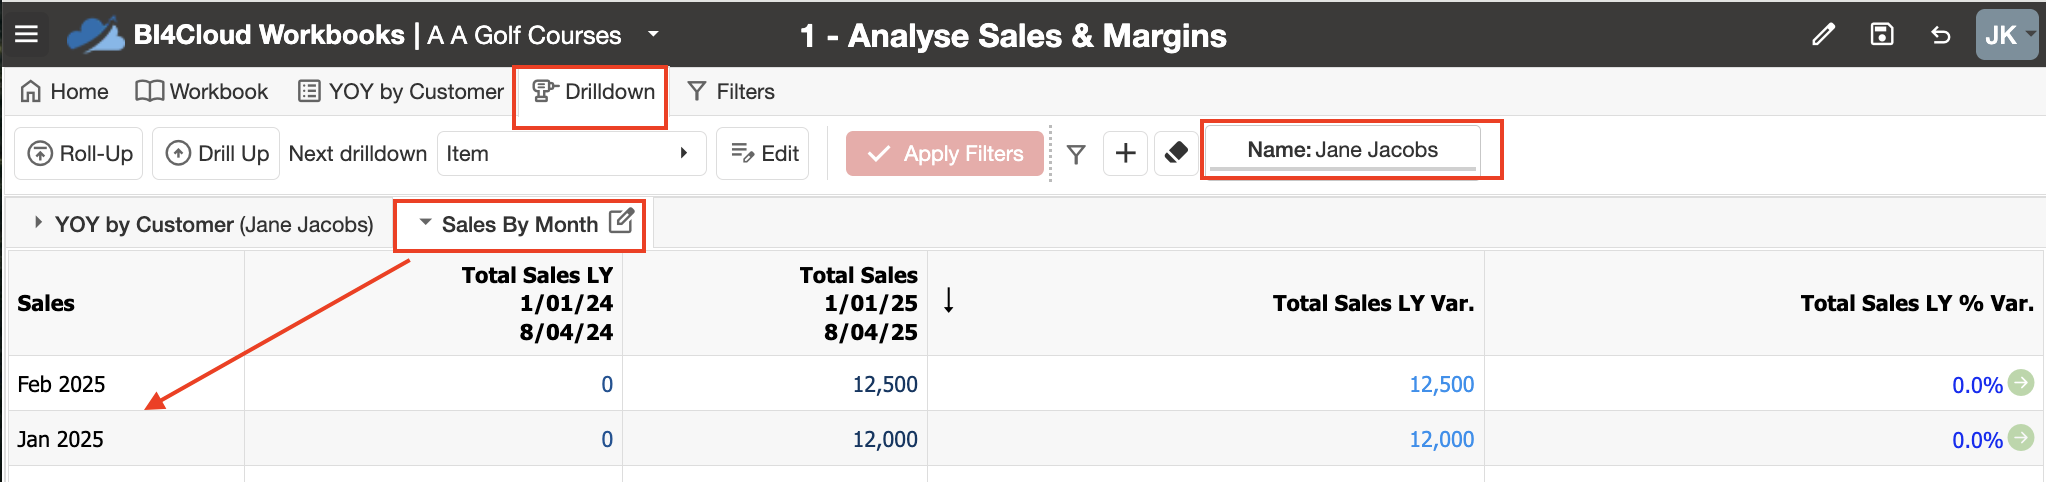Open the Next drilldown Item selector
Screen dimensions: 2046x482
[571, 153]
